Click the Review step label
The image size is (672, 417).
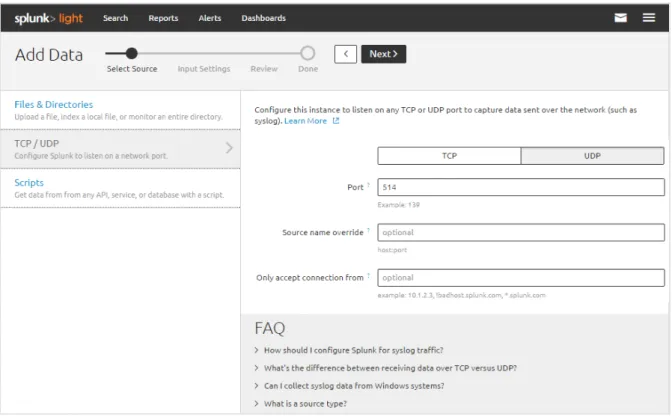click(x=264, y=69)
